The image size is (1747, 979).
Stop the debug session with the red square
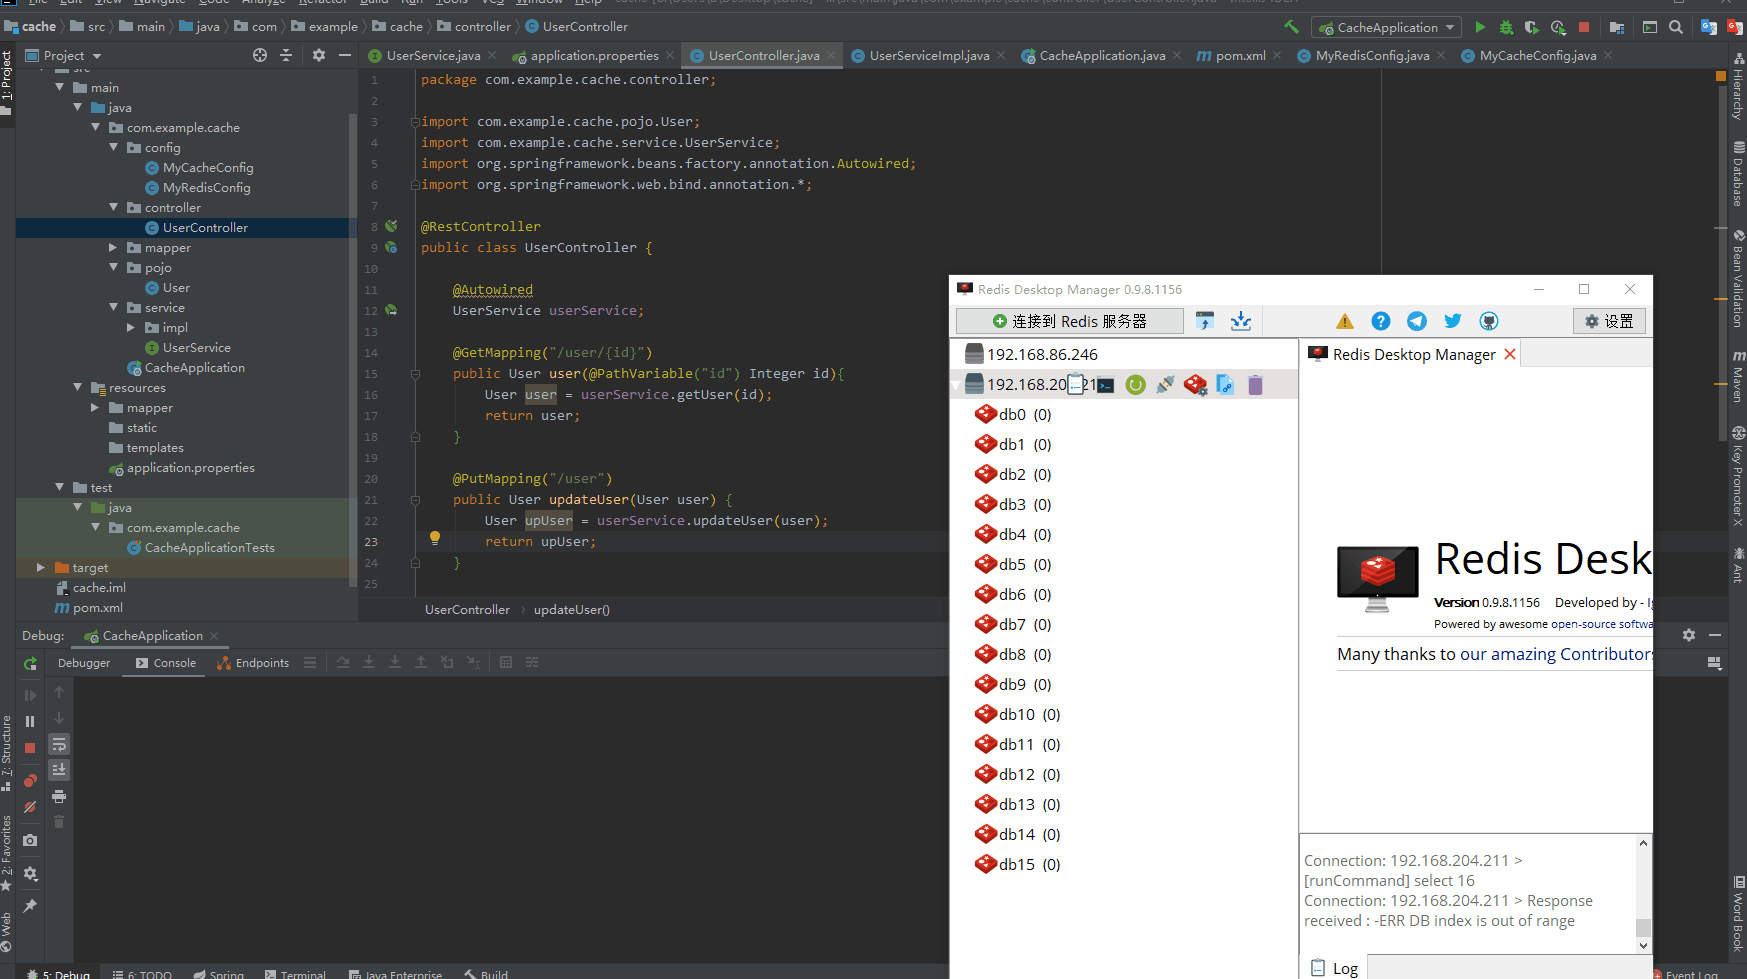(x=30, y=748)
